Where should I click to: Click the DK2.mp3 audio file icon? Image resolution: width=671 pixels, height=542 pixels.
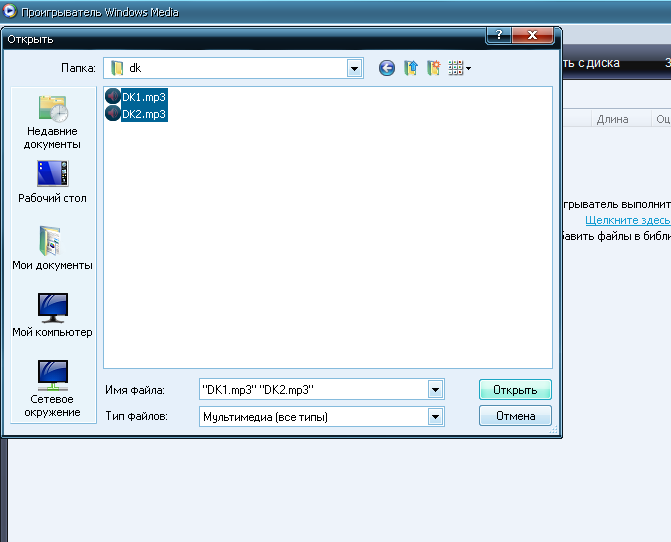click(113, 114)
